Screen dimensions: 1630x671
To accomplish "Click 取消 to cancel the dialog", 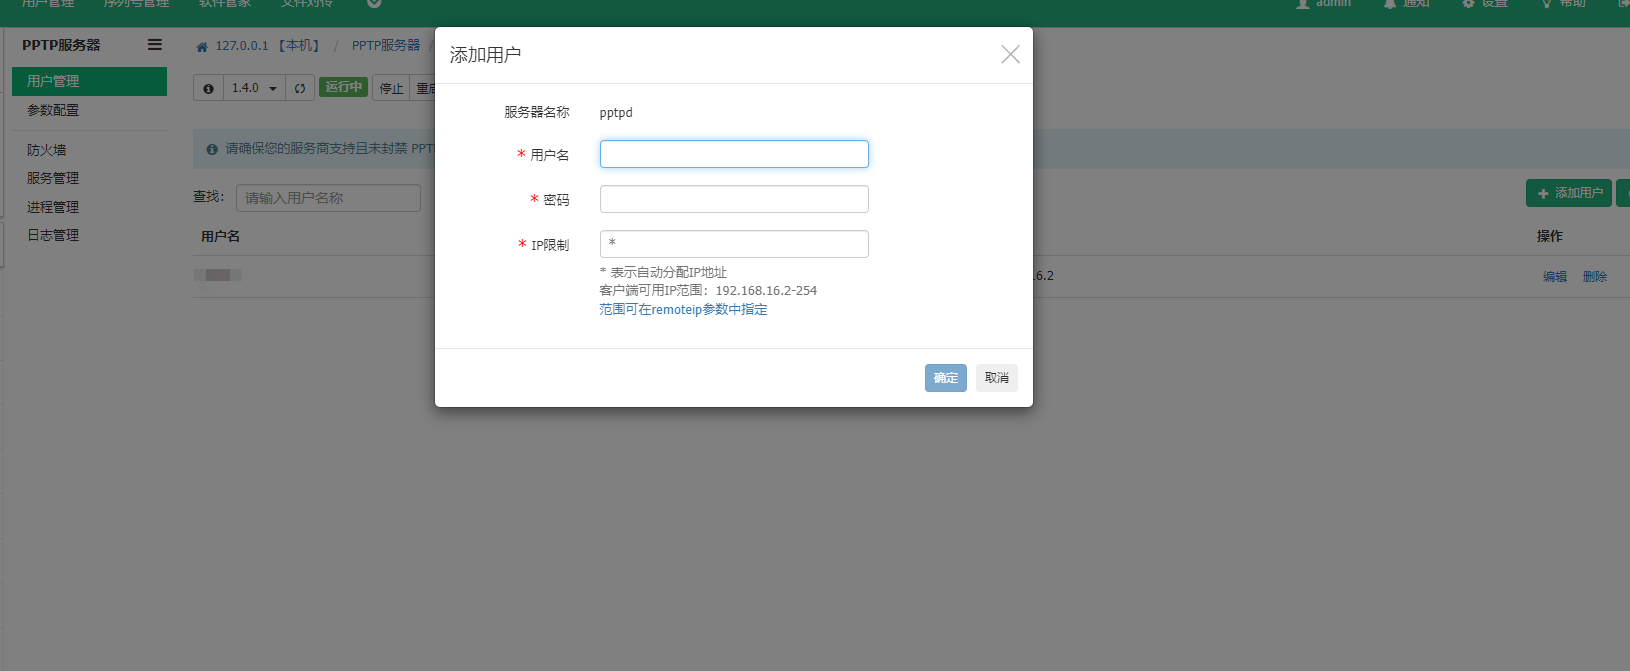I will click(997, 378).
